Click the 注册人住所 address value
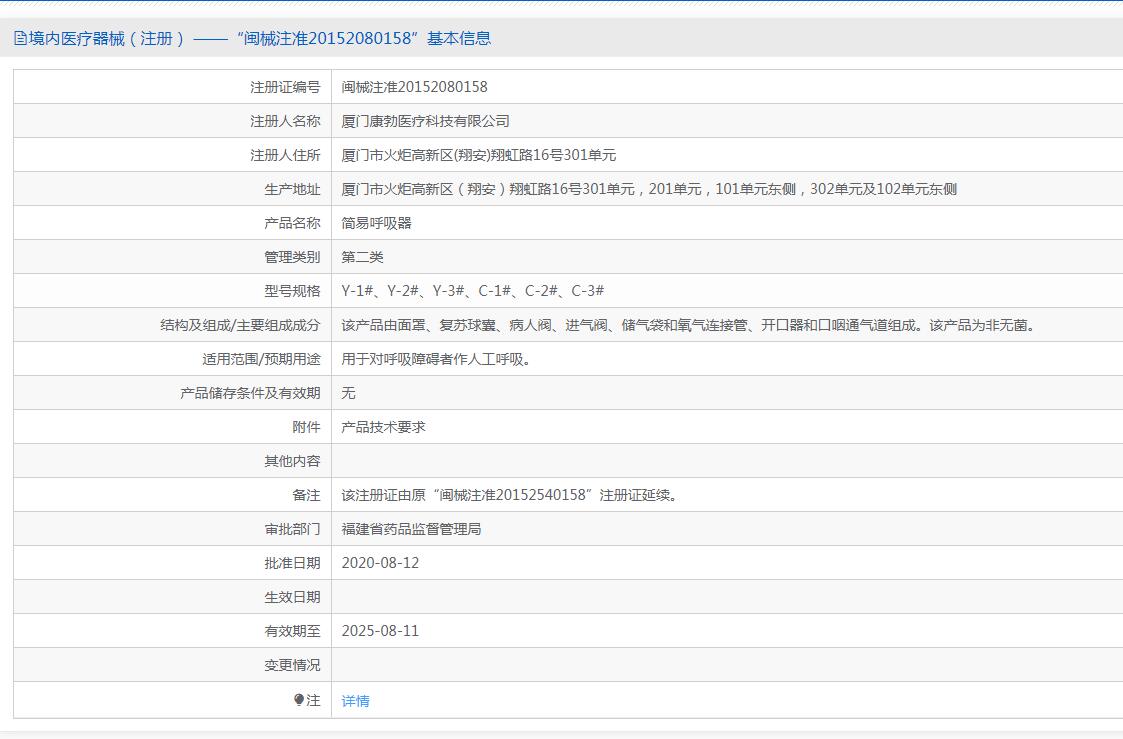Image resolution: width=1123 pixels, height=739 pixels. coord(478,155)
